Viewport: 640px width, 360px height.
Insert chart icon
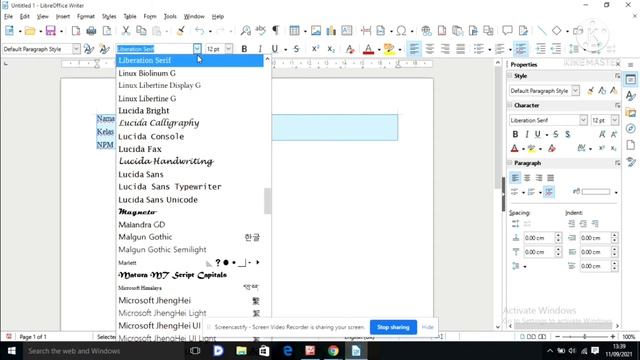pos(331,31)
